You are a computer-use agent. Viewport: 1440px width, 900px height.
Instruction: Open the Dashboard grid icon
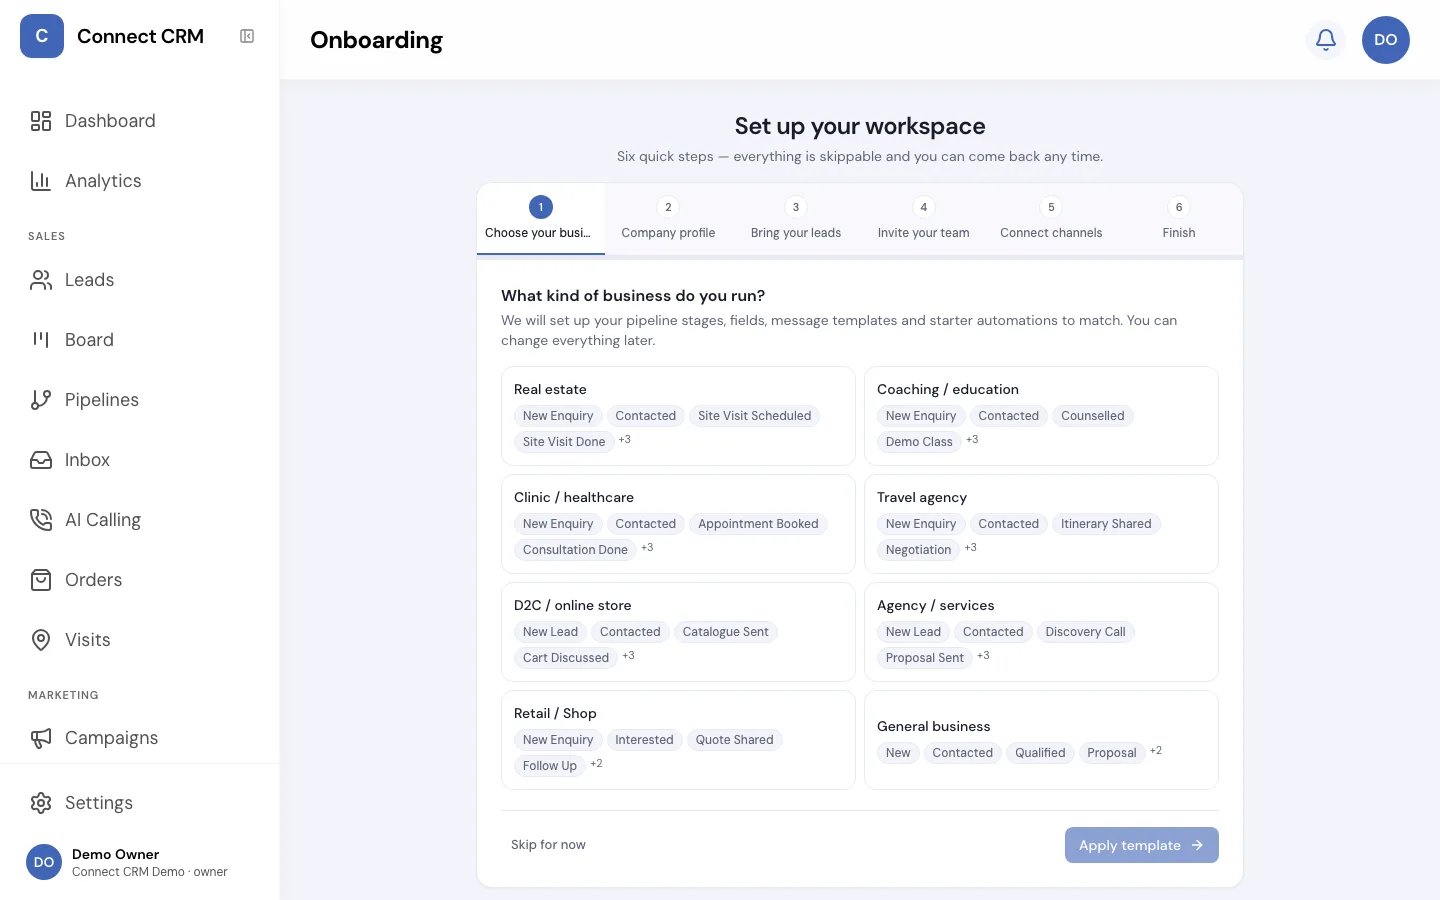pos(41,121)
